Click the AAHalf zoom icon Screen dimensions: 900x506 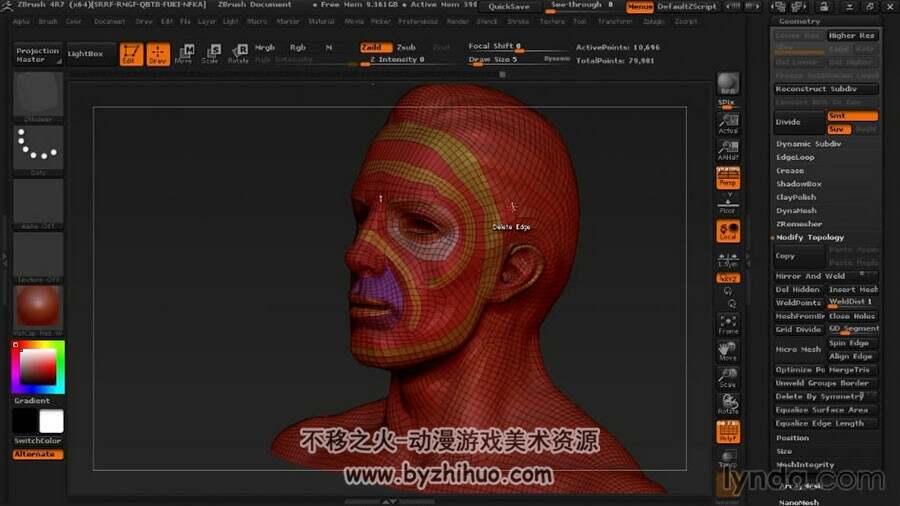pyautogui.click(x=728, y=150)
